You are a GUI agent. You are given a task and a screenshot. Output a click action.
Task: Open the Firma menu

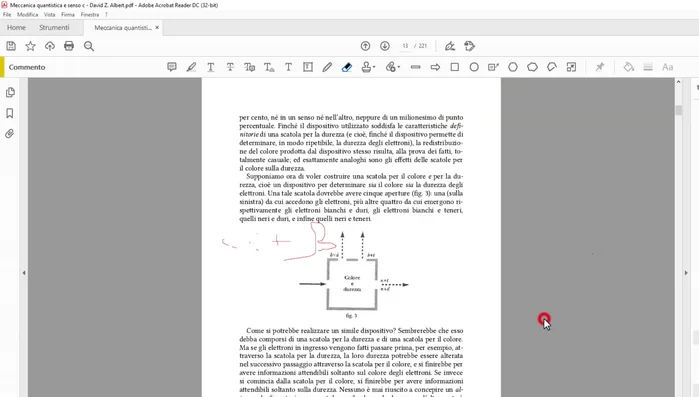[x=68, y=14]
